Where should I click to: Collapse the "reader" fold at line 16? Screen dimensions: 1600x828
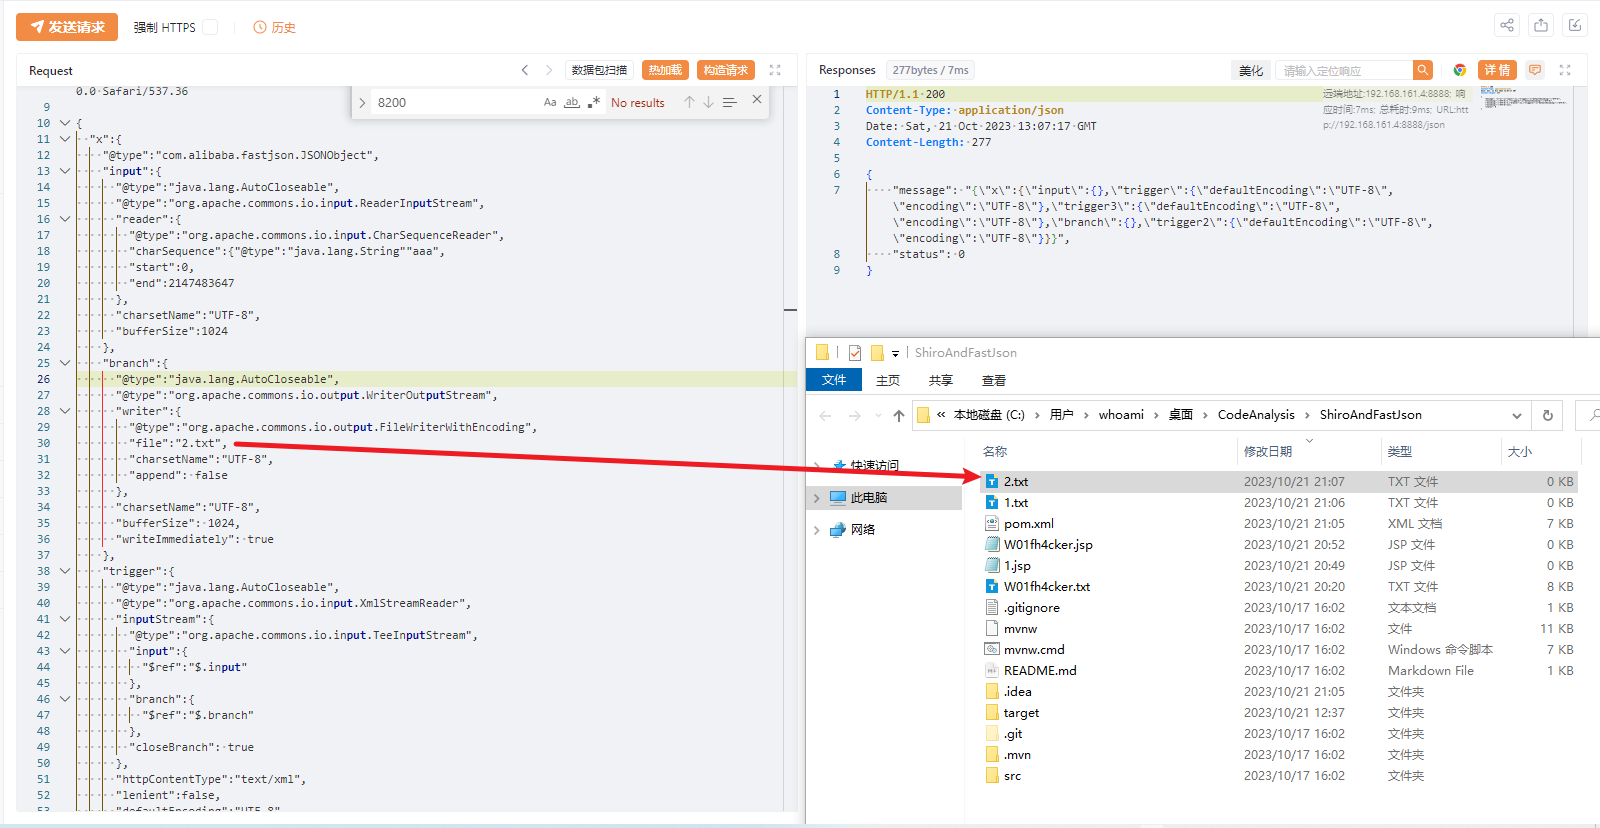click(x=65, y=219)
